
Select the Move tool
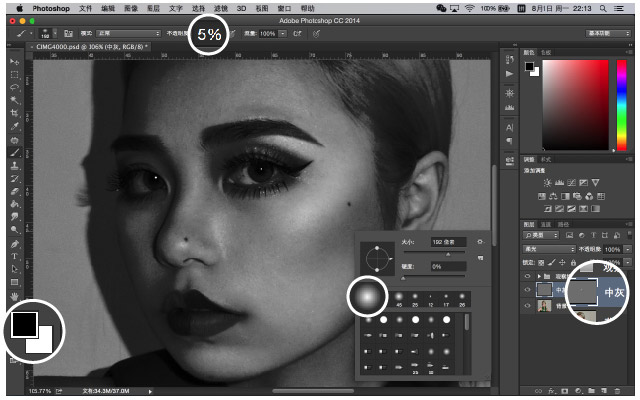point(15,60)
